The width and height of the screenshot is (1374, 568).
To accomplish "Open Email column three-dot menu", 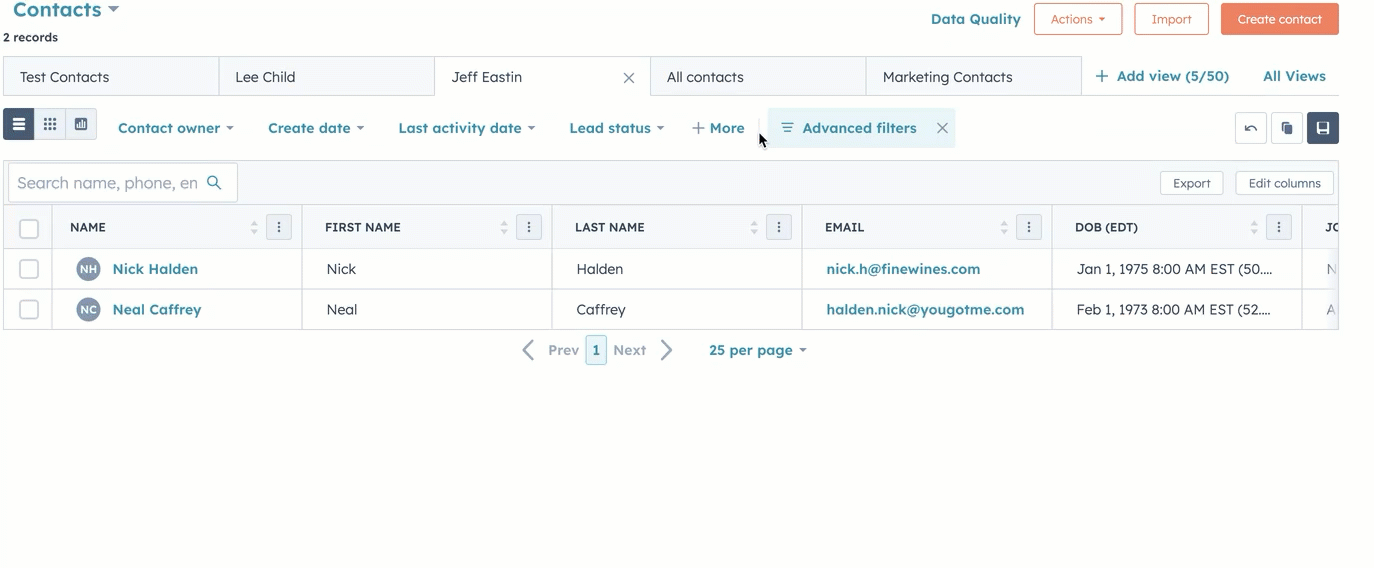I will (1029, 228).
